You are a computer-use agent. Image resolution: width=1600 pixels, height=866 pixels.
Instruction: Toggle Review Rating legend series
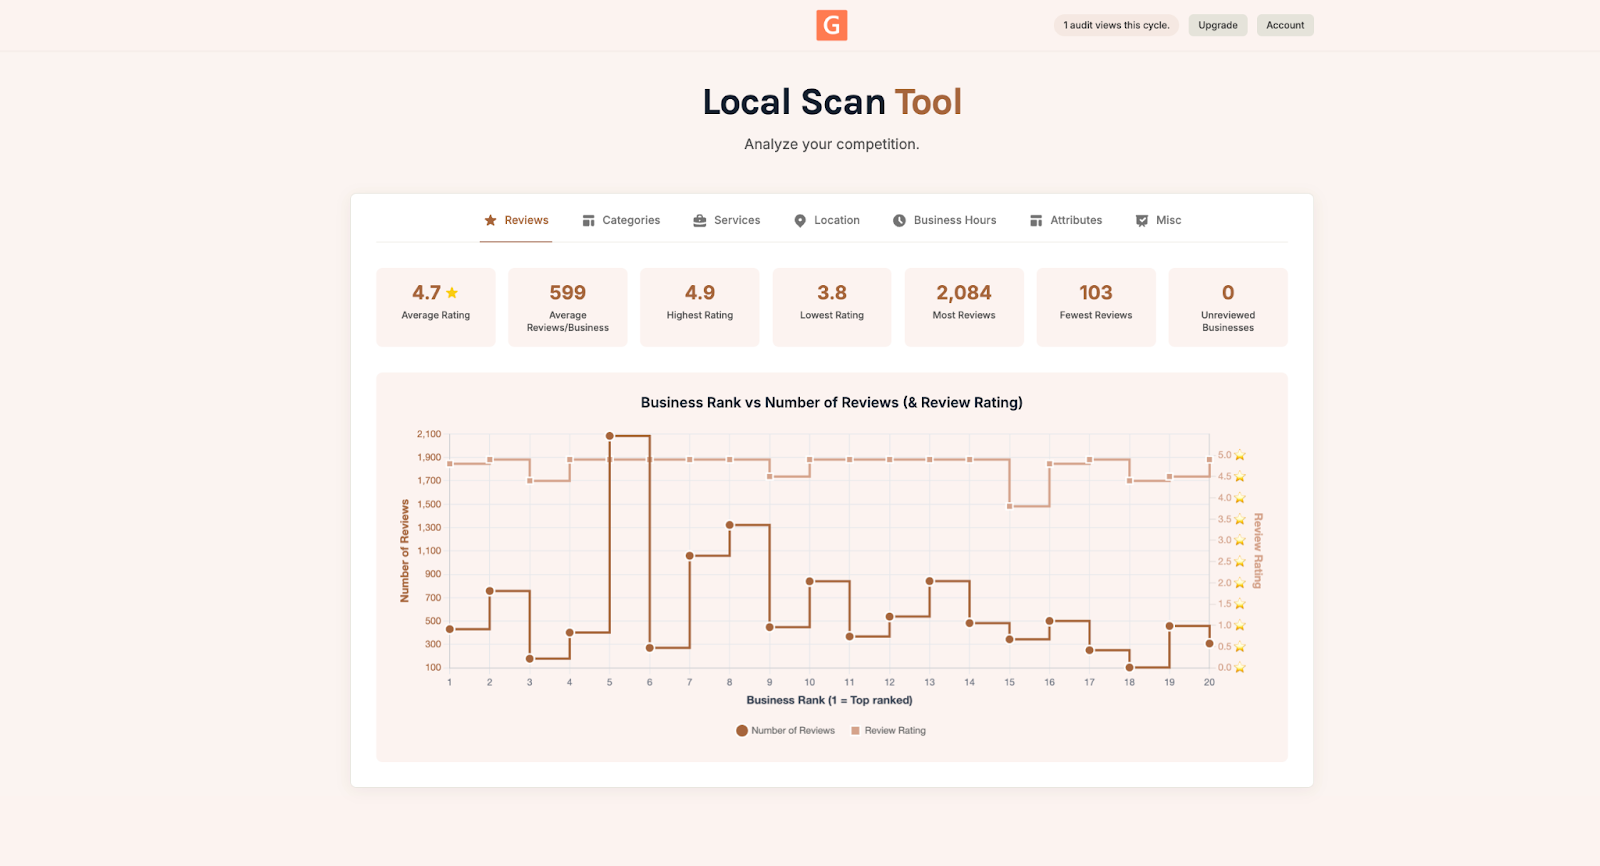[x=888, y=731]
